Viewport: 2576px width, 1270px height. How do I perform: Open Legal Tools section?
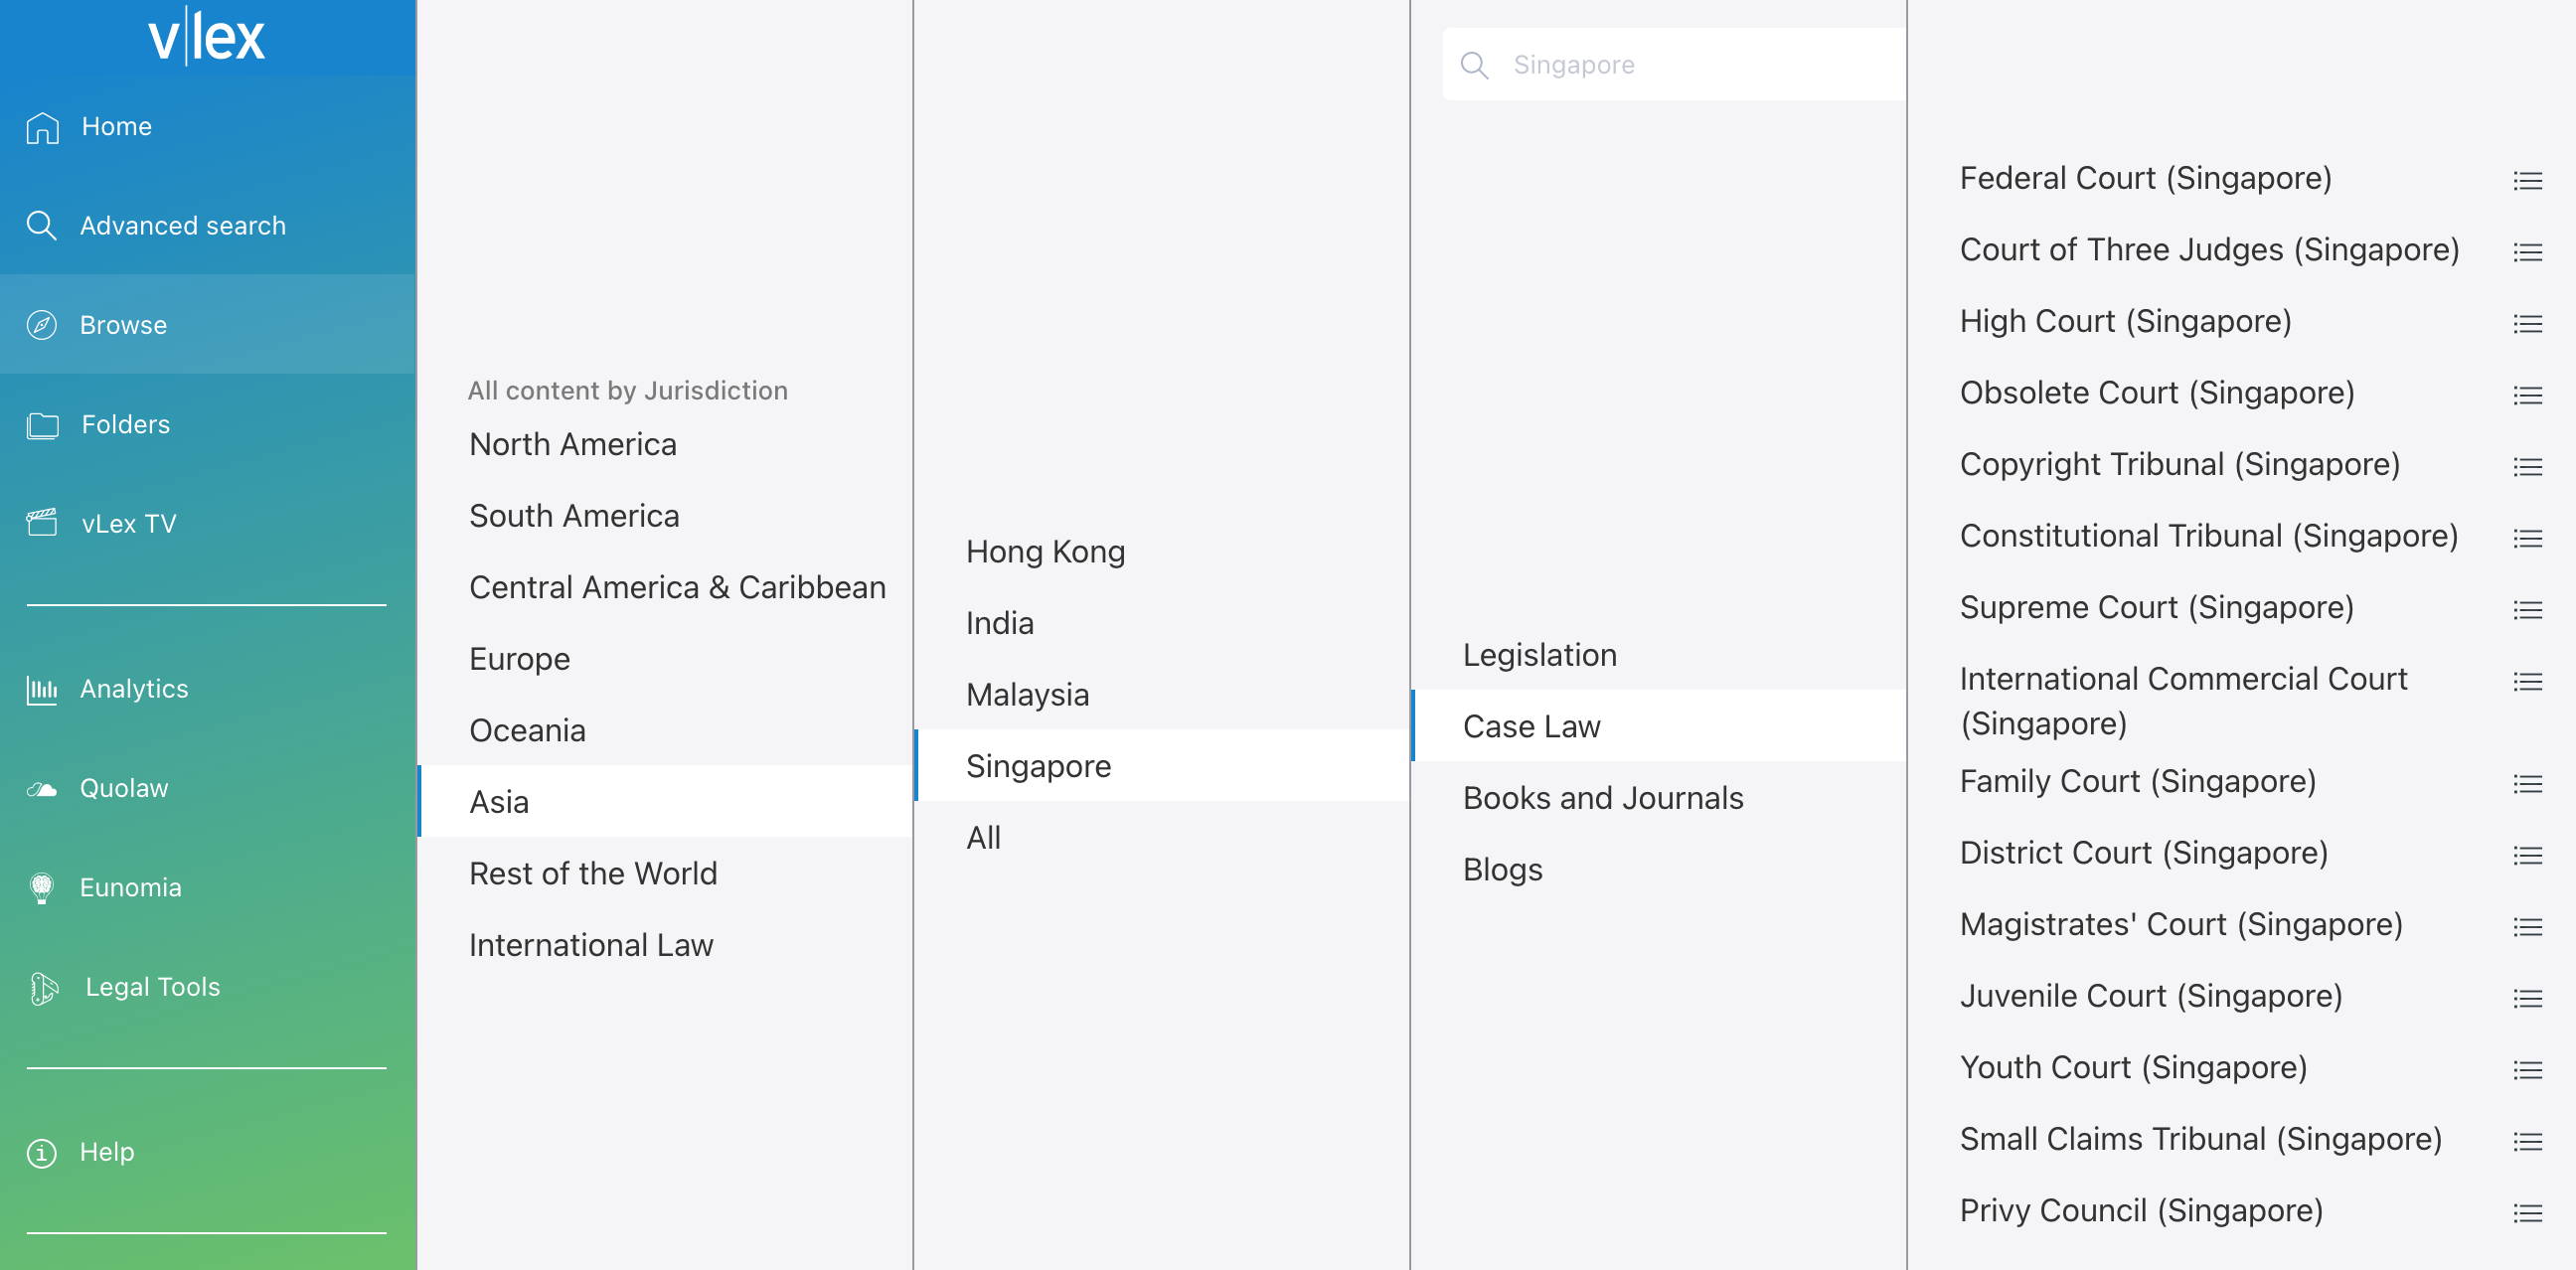[x=208, y=988]
